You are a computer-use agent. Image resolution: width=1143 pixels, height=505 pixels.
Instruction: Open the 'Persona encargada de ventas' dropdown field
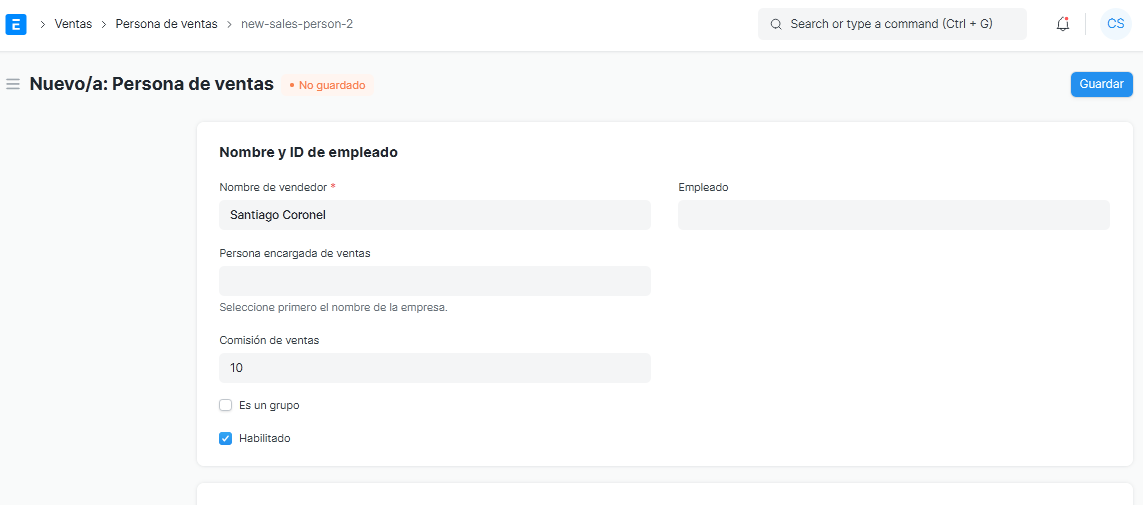(434, 281)
